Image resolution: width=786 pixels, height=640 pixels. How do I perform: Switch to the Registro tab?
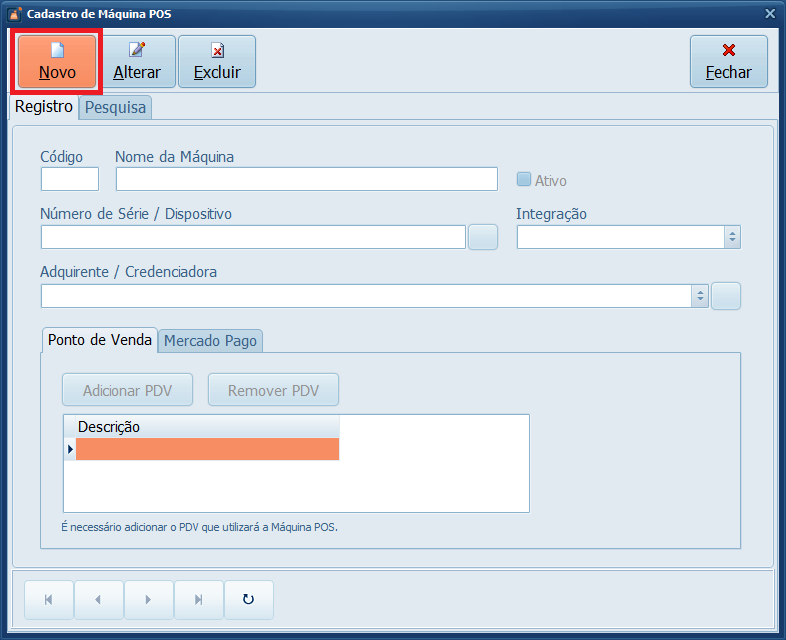pyautogui.click(x=44, y=107)
